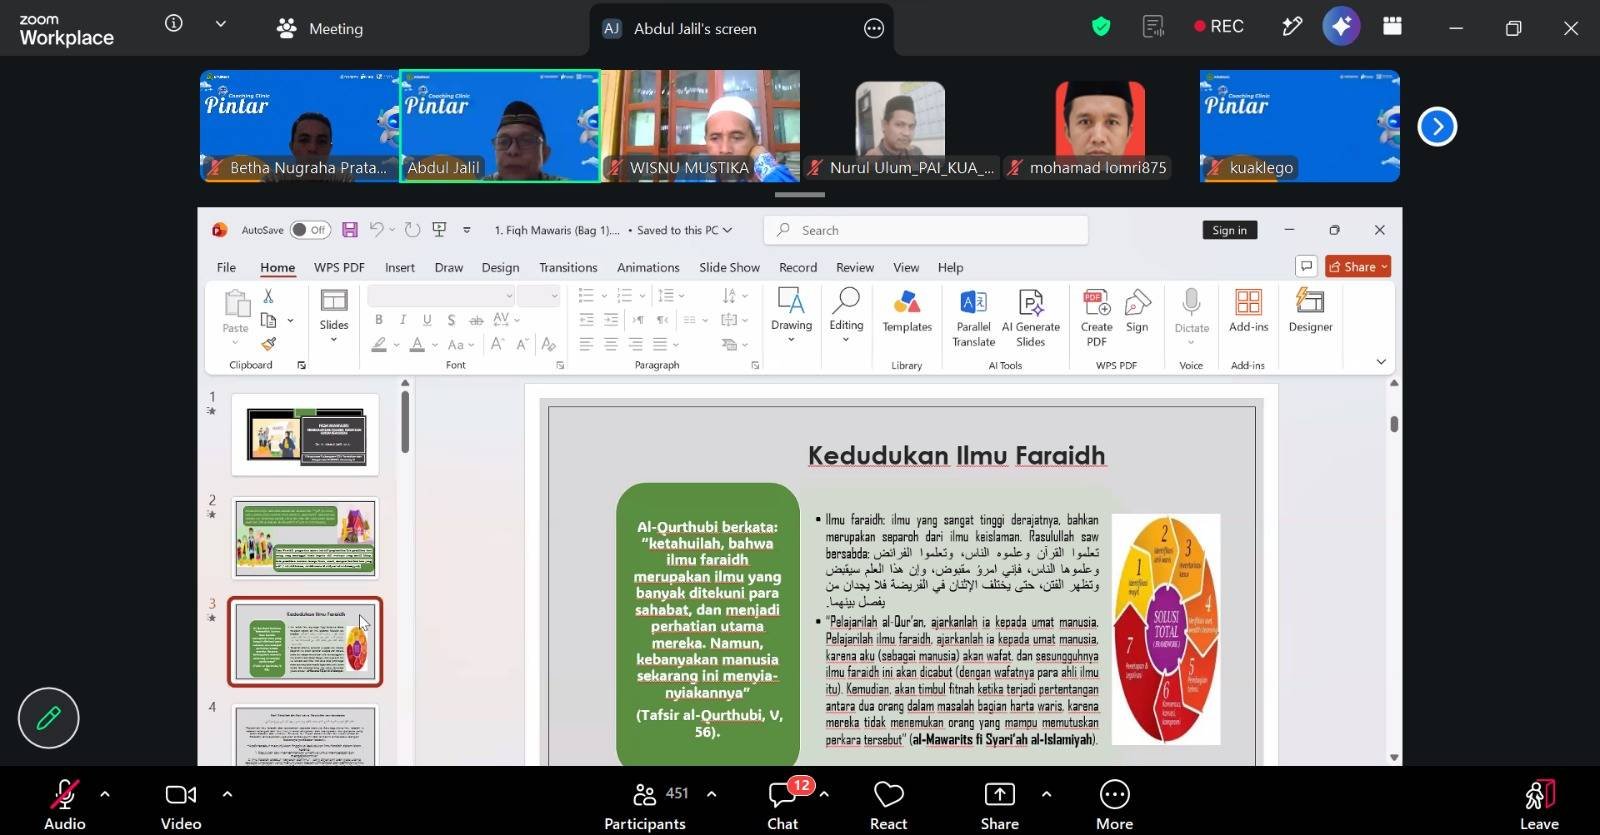Save the presentation with the floppy icon

(350, 230)
